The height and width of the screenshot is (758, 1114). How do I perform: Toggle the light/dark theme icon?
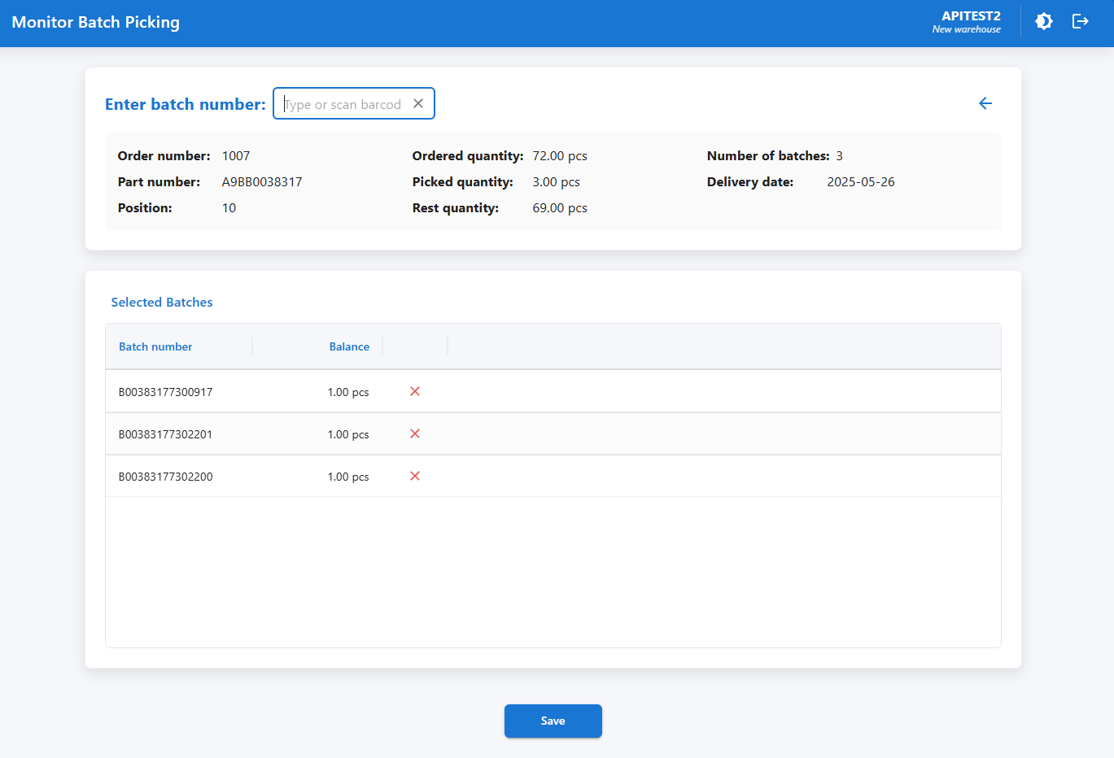coord(1044,21)
